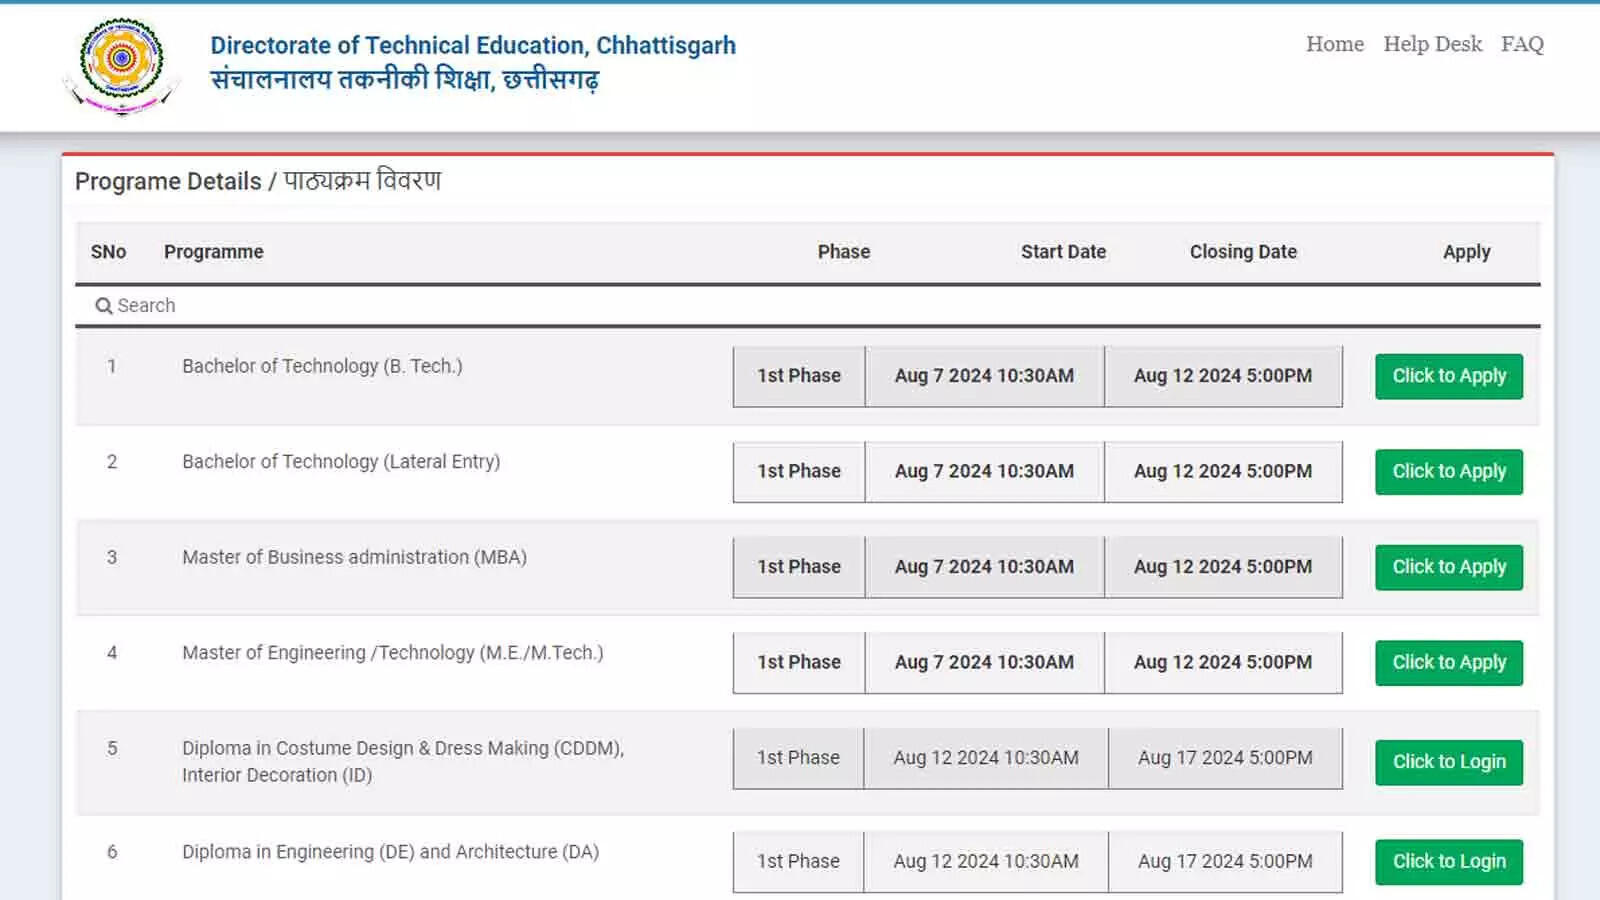Click the search magnifier icon

coord(103,306)
